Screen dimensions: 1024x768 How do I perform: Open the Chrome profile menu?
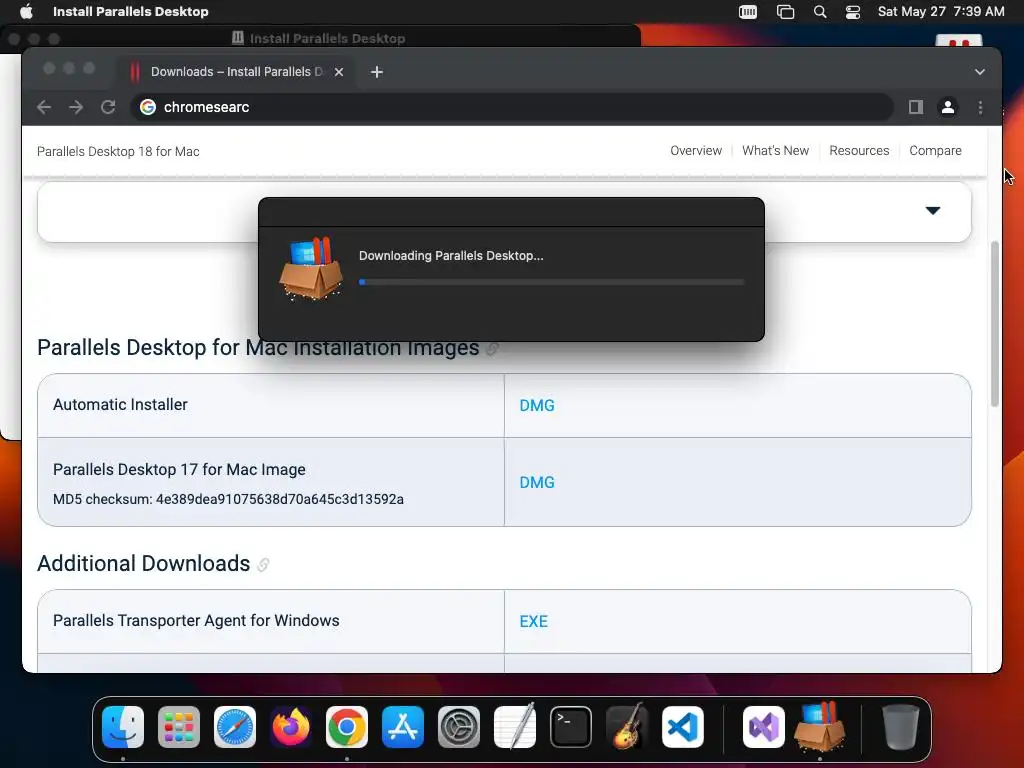(x=948, y=107)
